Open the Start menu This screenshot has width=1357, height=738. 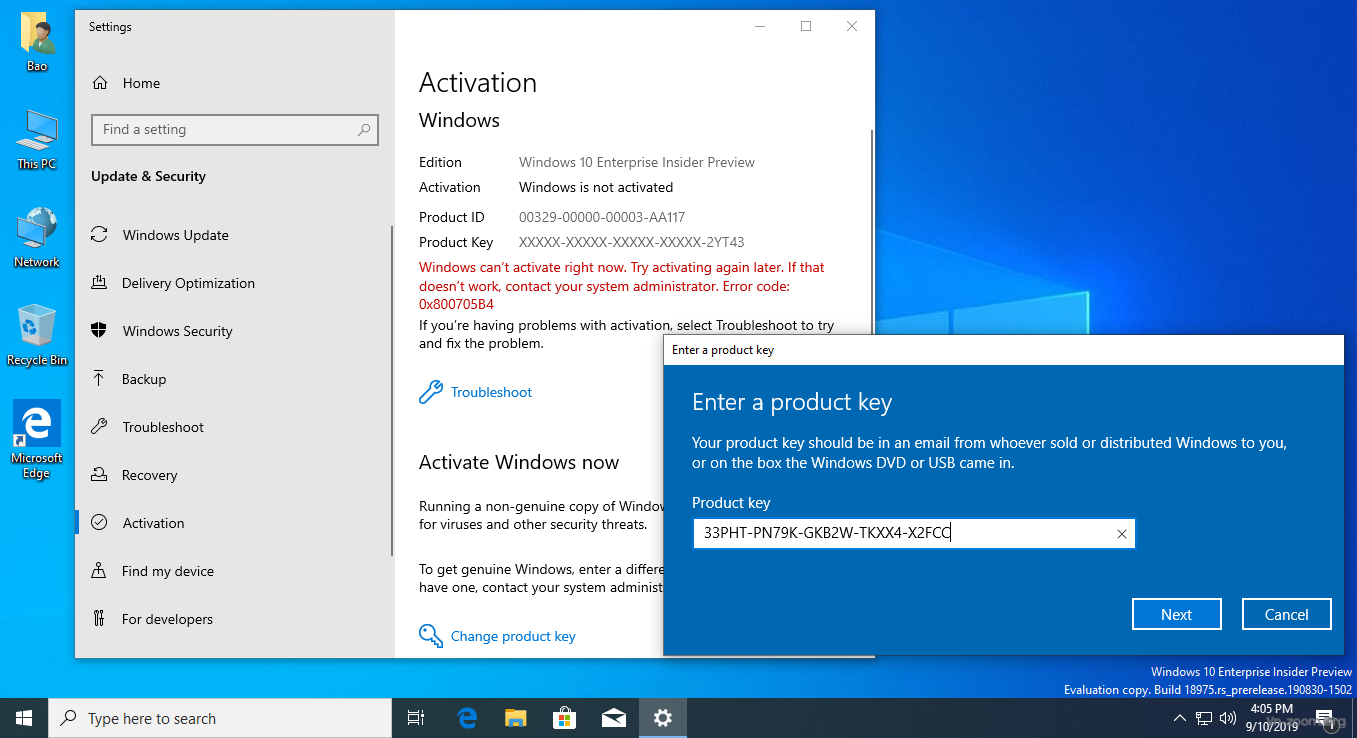24,718
